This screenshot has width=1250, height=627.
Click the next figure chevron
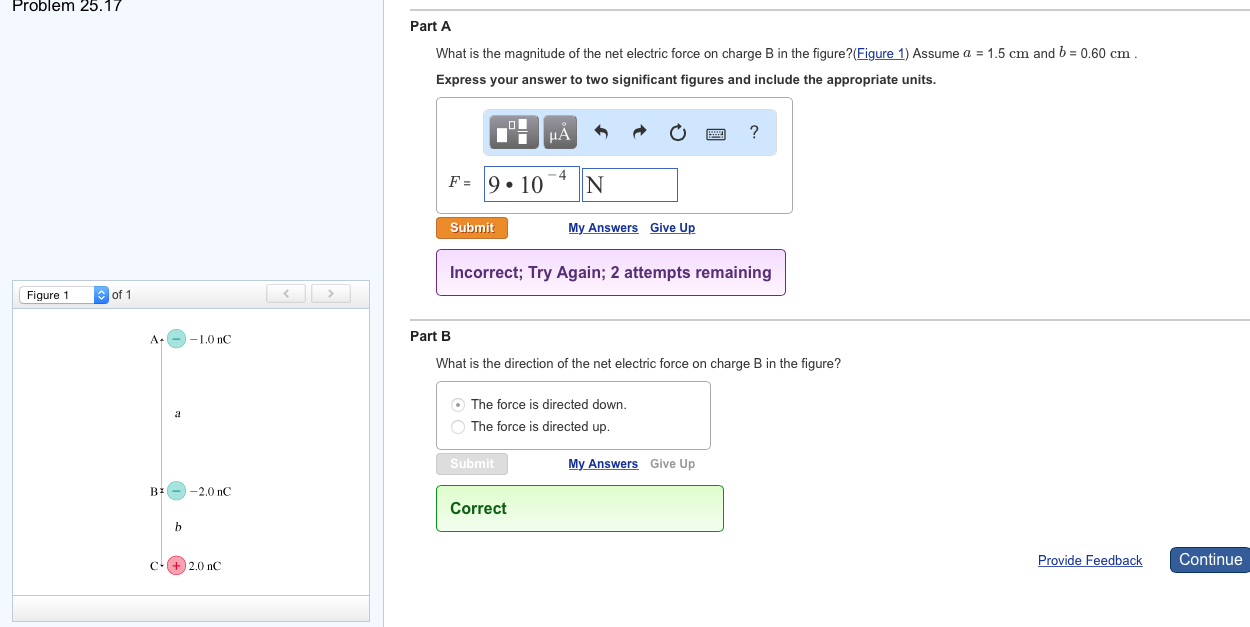(330, 293)
